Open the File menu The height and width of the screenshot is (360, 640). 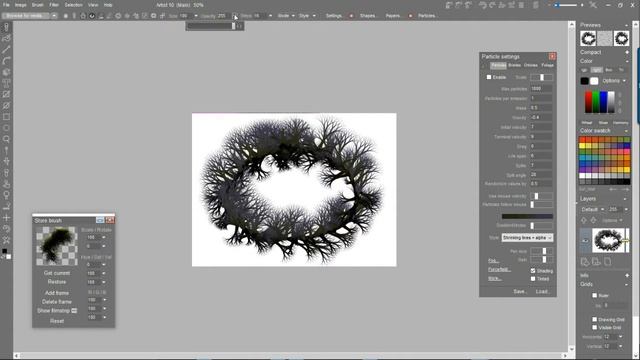click(6, 5)
